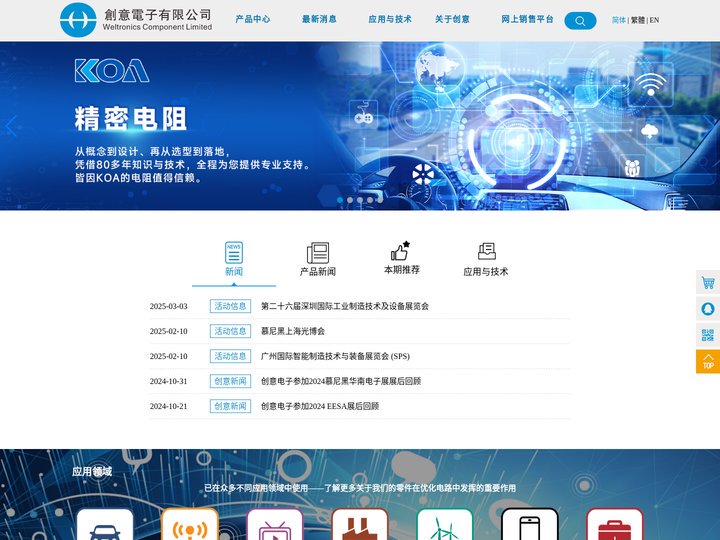This screenshot has width=720, height=540.
Task: Switch language to 简体
Action: (x=619, y=20)
